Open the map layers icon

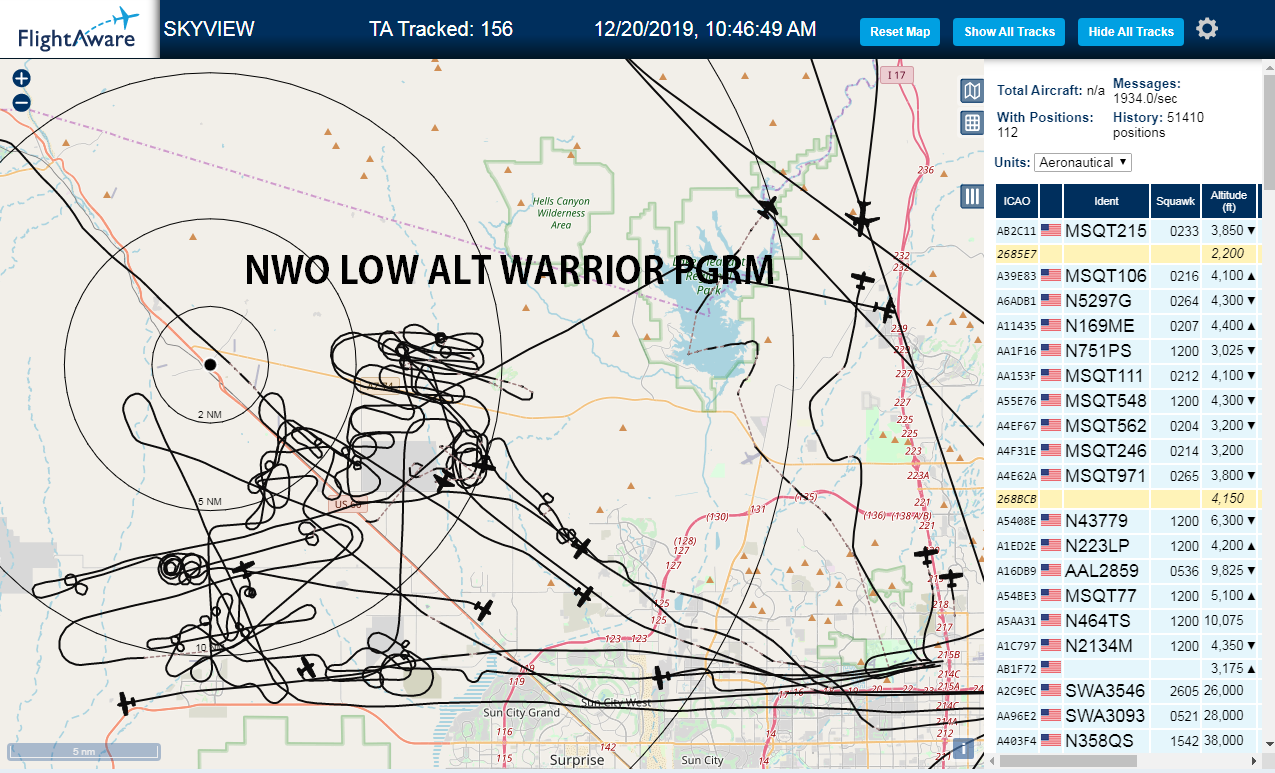click(x=971, y=92)
